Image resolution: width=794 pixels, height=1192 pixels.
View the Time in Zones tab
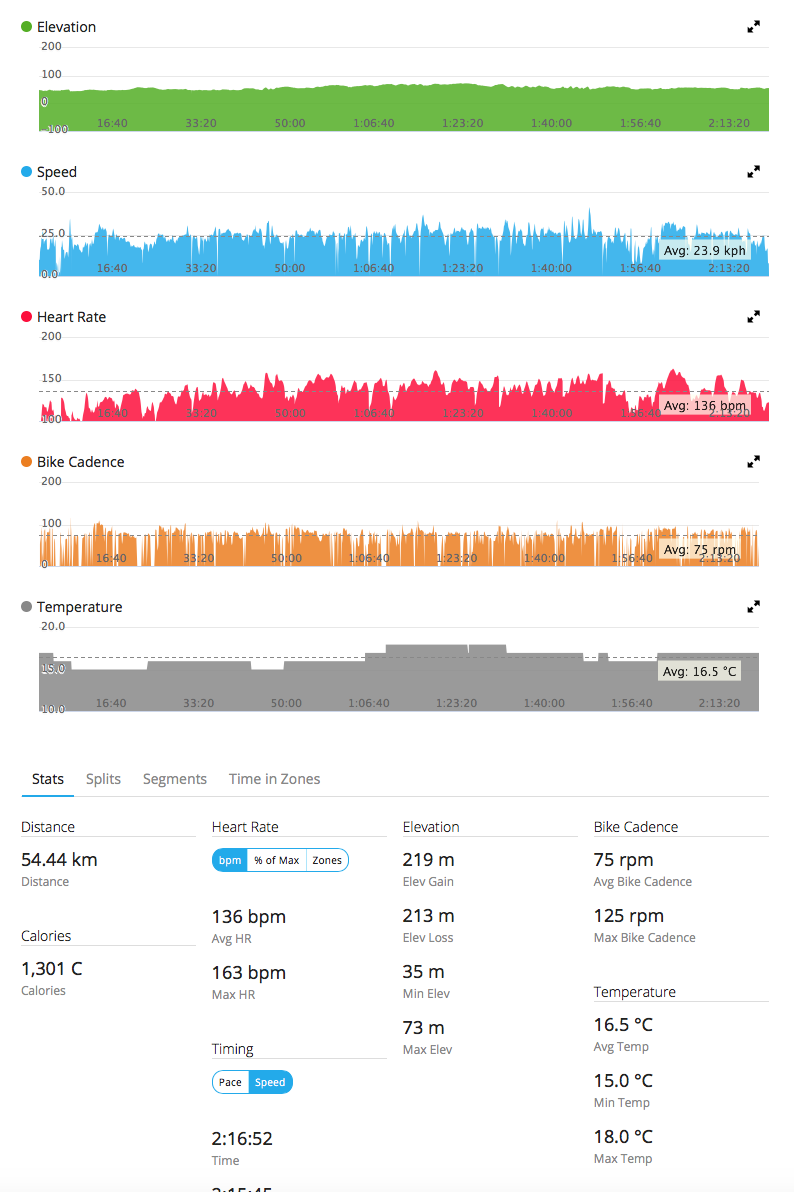click(x=274, y=779)
